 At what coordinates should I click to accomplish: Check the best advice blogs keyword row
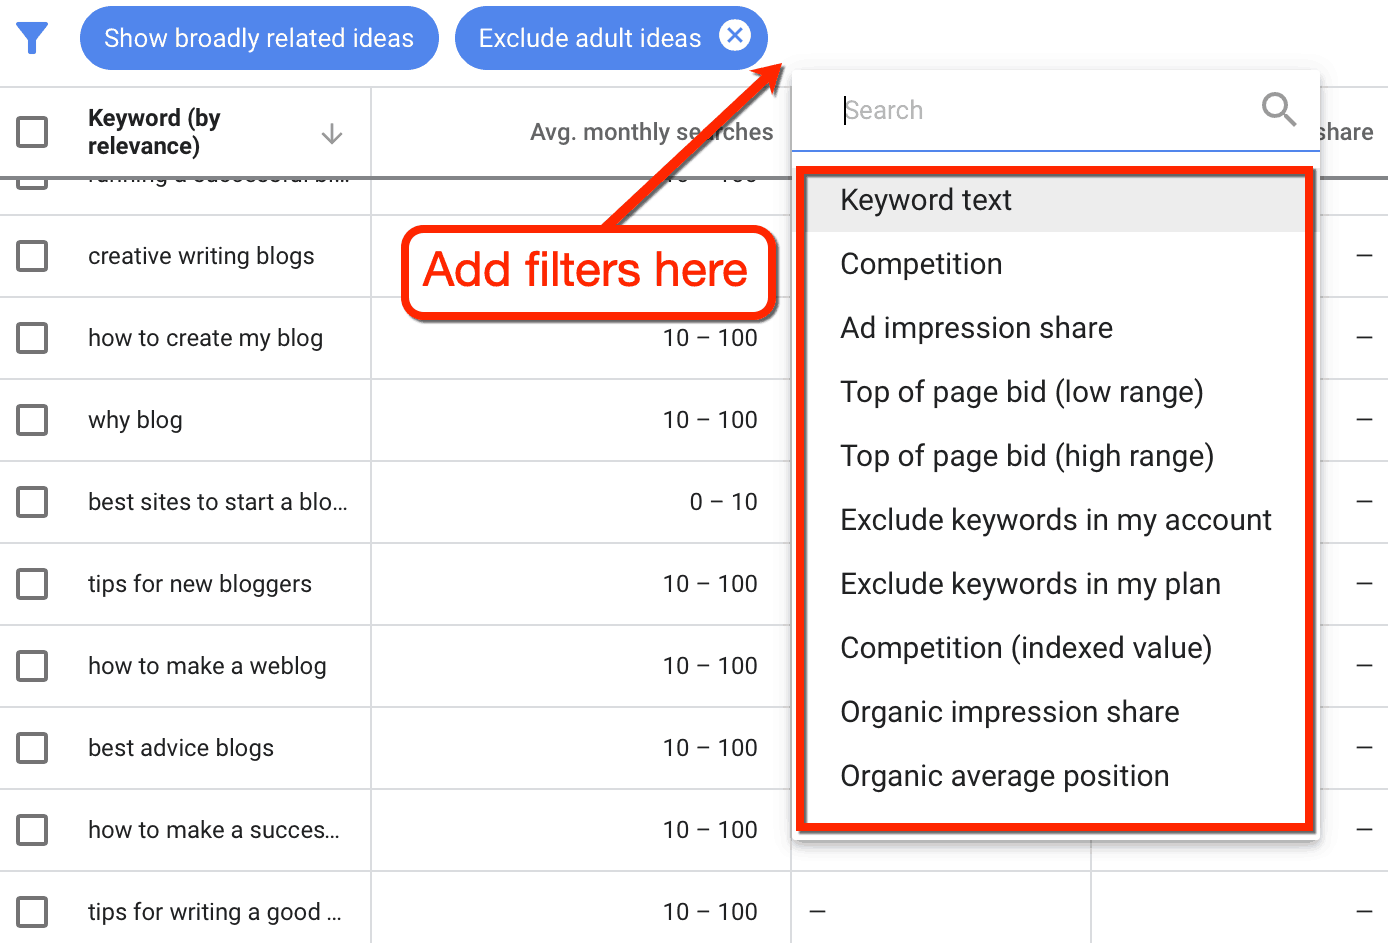pos(33,748)
